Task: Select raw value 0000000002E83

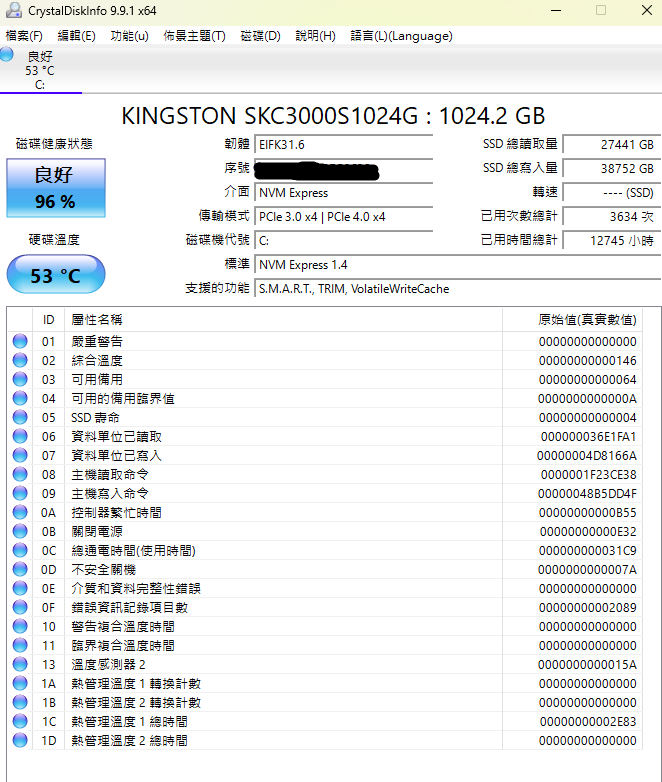Action: point(588,722)
